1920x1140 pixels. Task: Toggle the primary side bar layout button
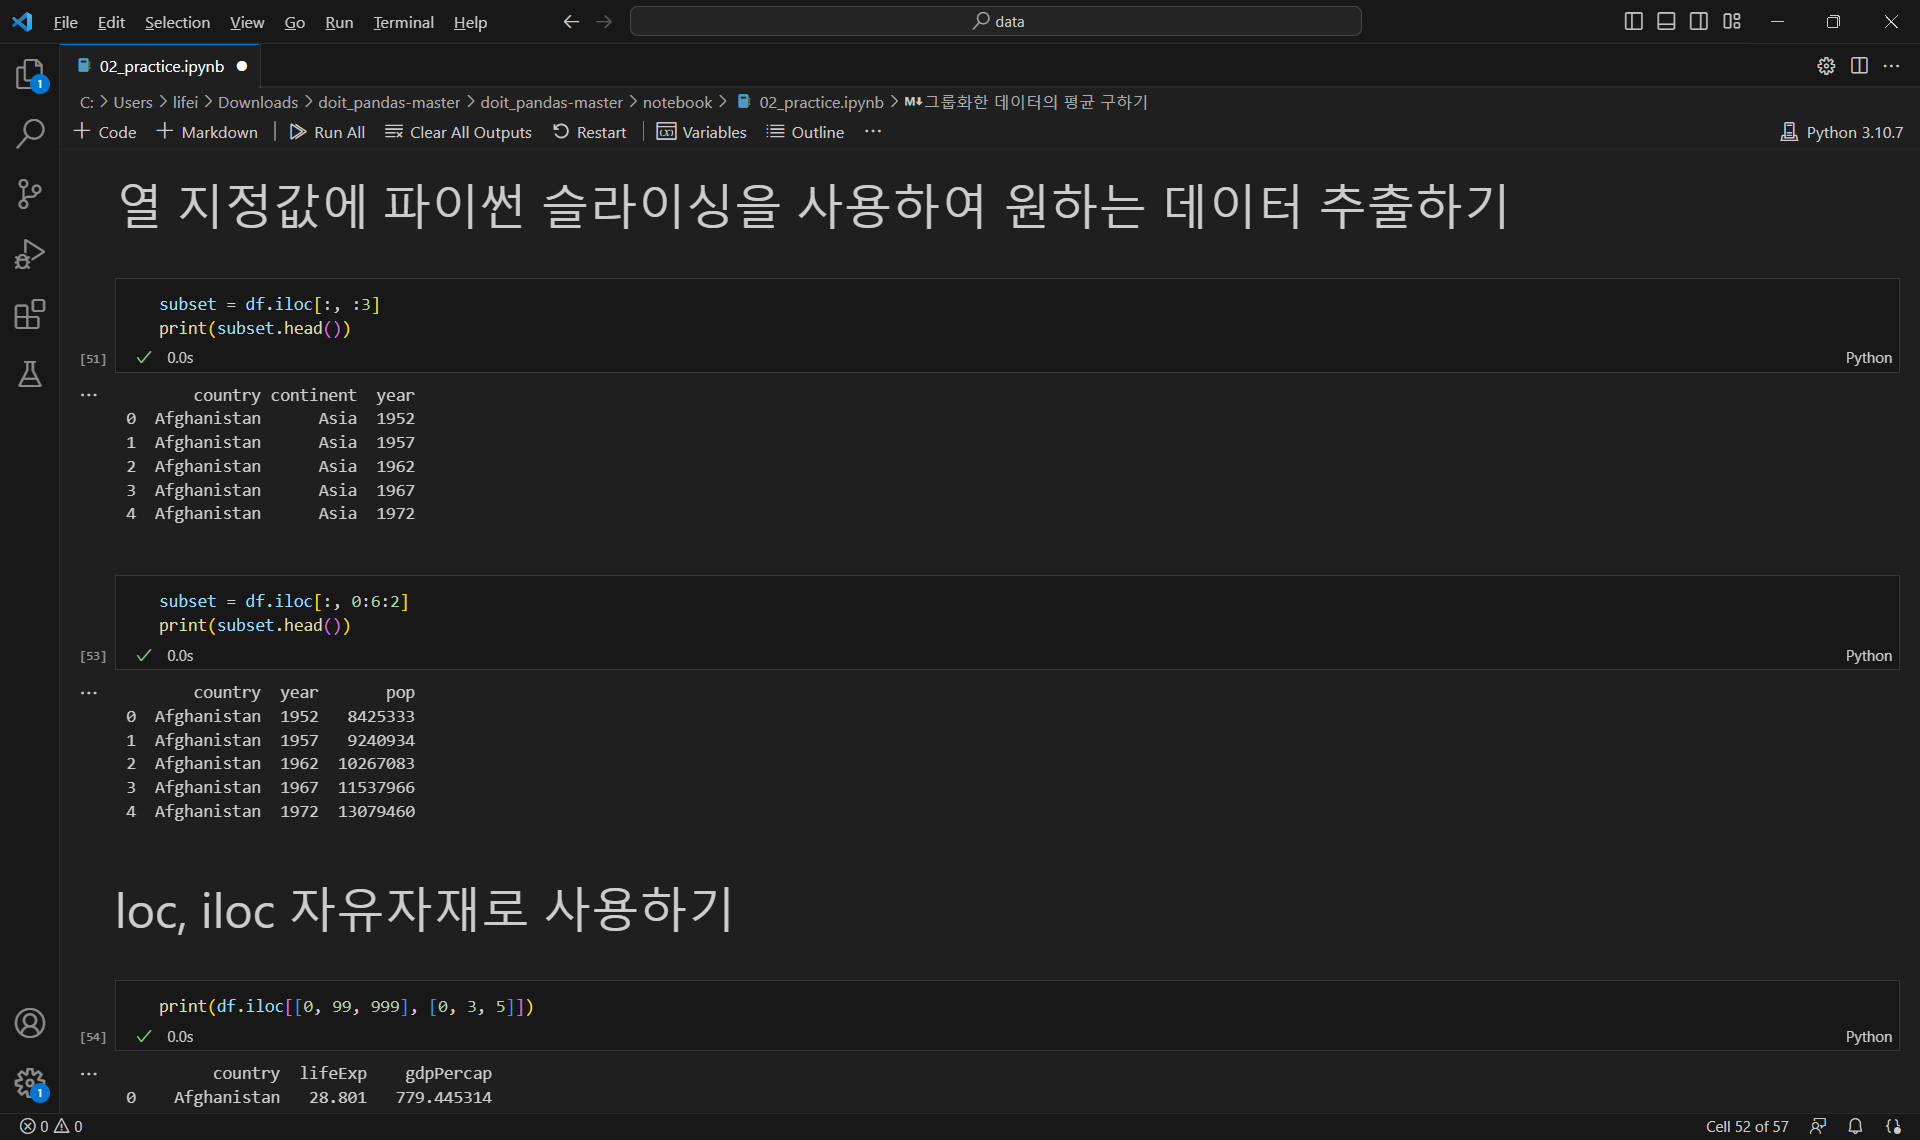tap(1633, 21)
